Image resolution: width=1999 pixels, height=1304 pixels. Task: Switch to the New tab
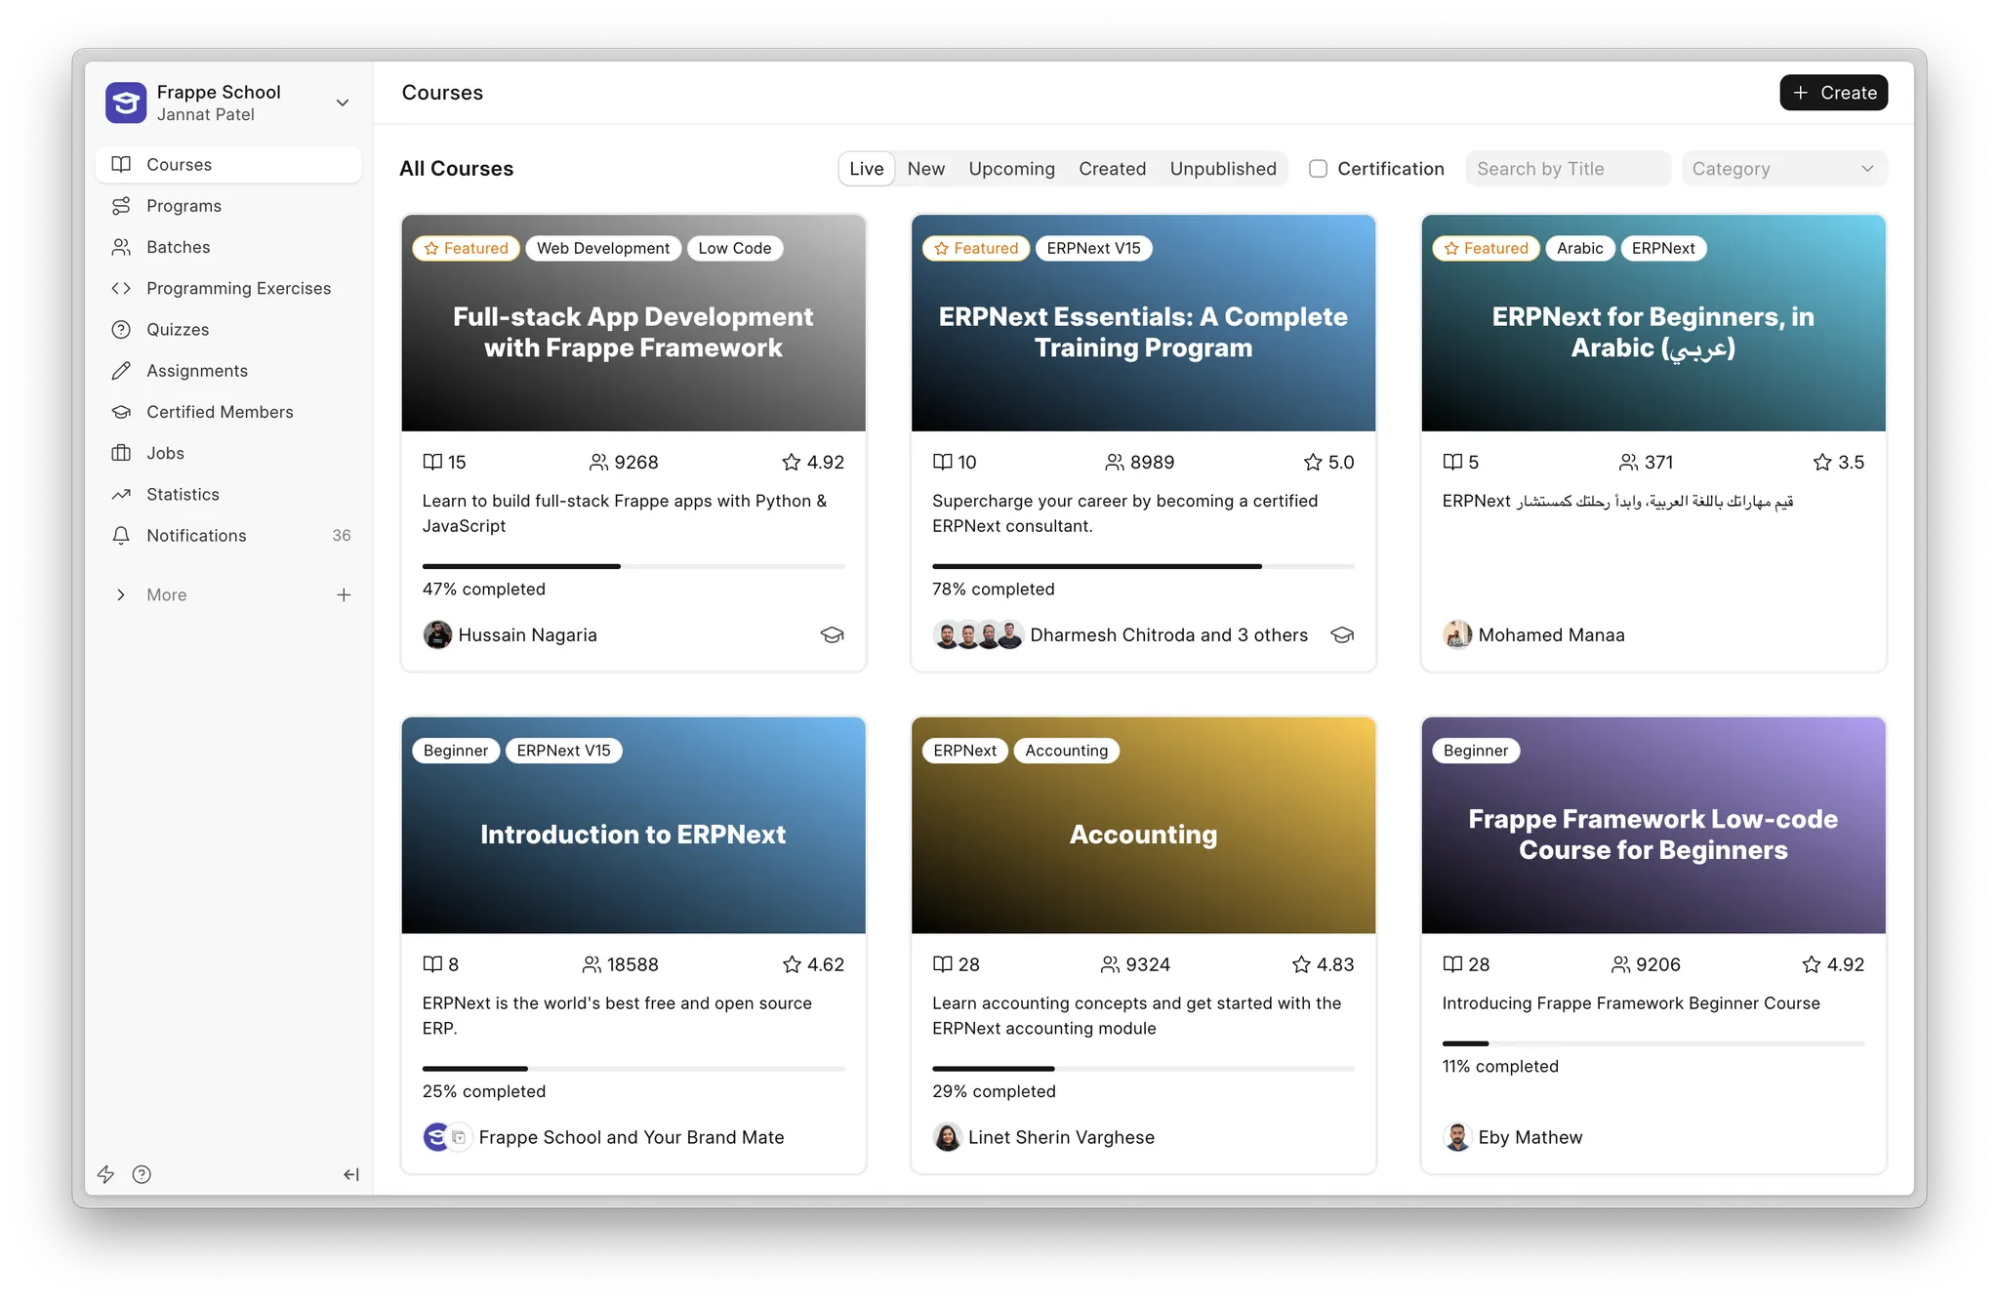click(926, 168)
